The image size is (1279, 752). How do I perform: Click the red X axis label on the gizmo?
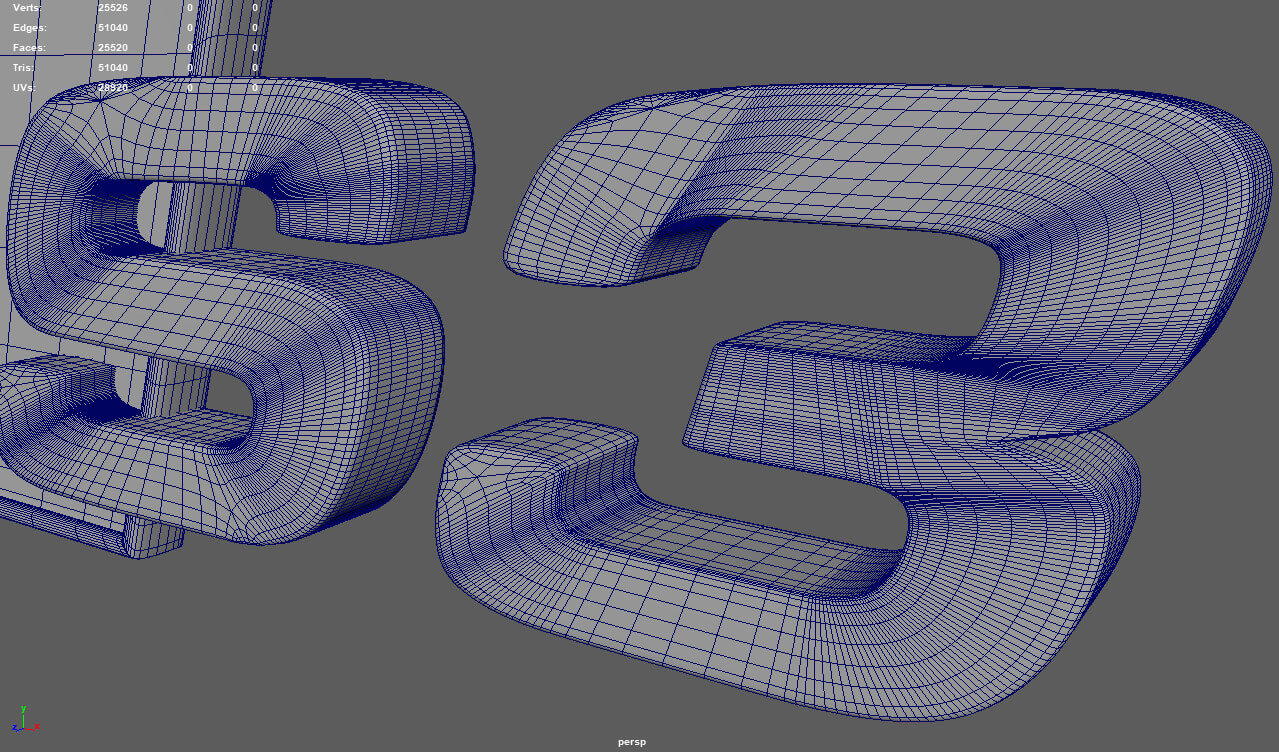[37, 727]
